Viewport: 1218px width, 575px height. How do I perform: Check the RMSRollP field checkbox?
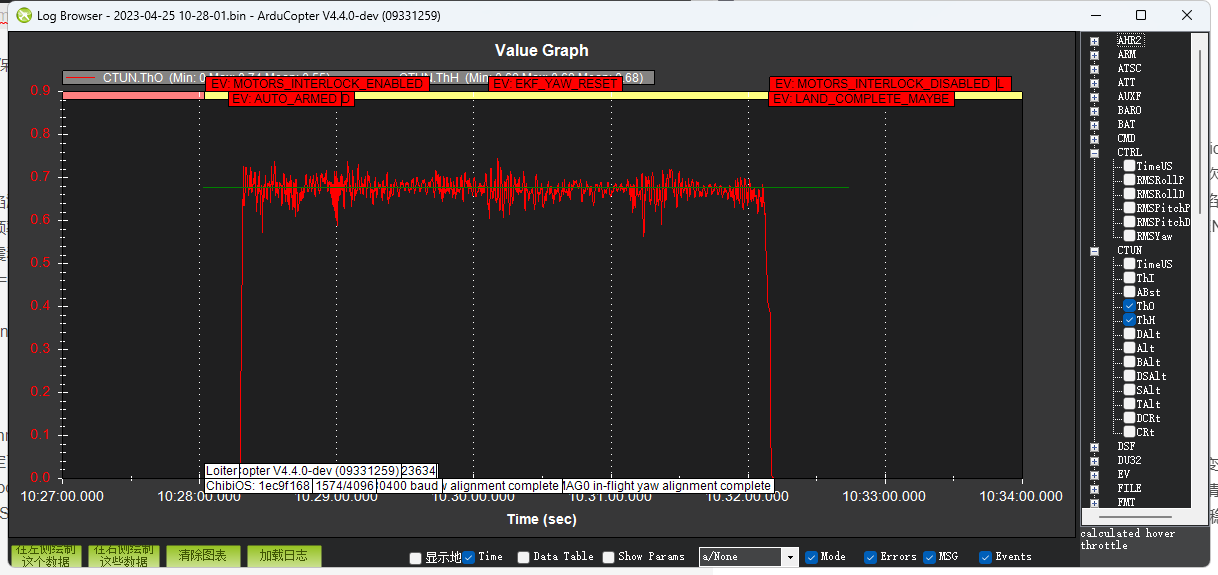[x=1129, y=180]
